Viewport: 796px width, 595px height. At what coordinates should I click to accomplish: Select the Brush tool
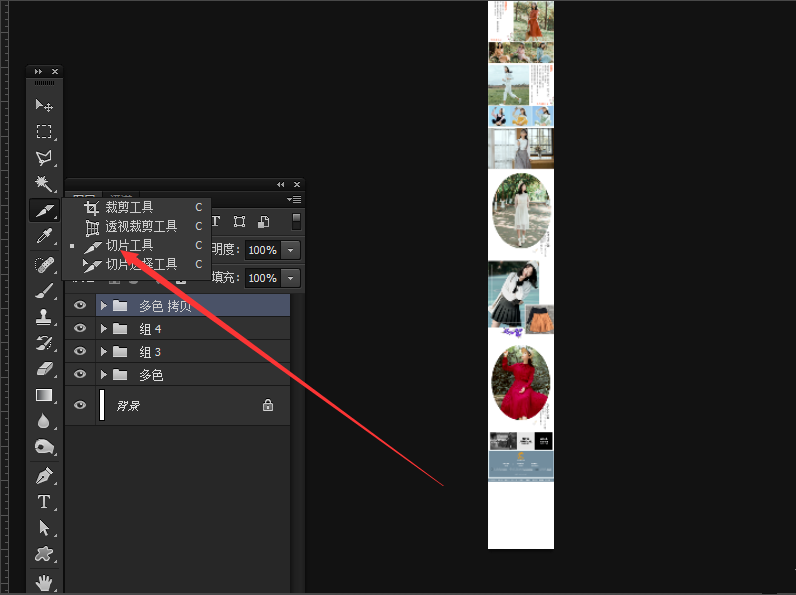tap(44, 291)
